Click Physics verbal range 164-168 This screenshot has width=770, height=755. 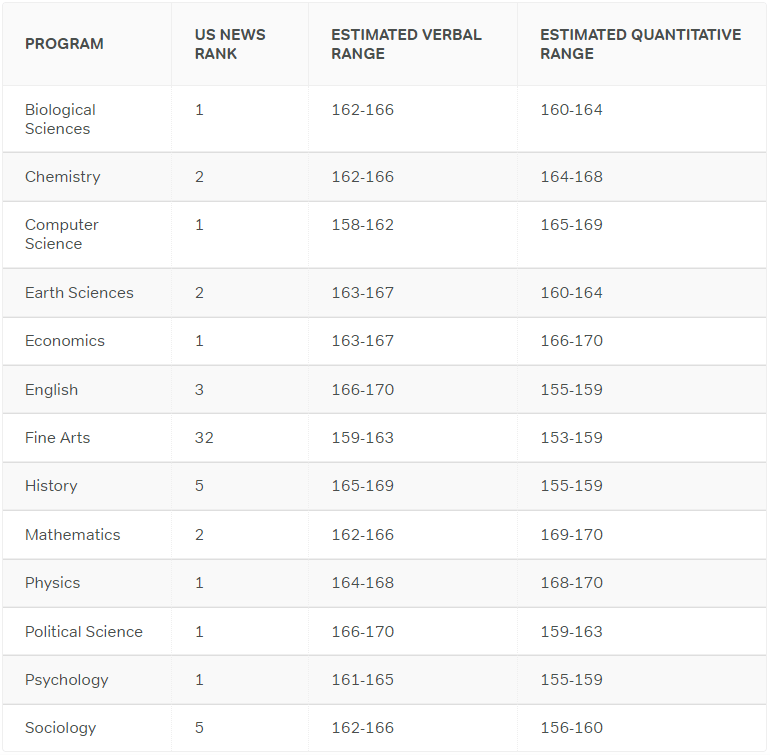362,582
